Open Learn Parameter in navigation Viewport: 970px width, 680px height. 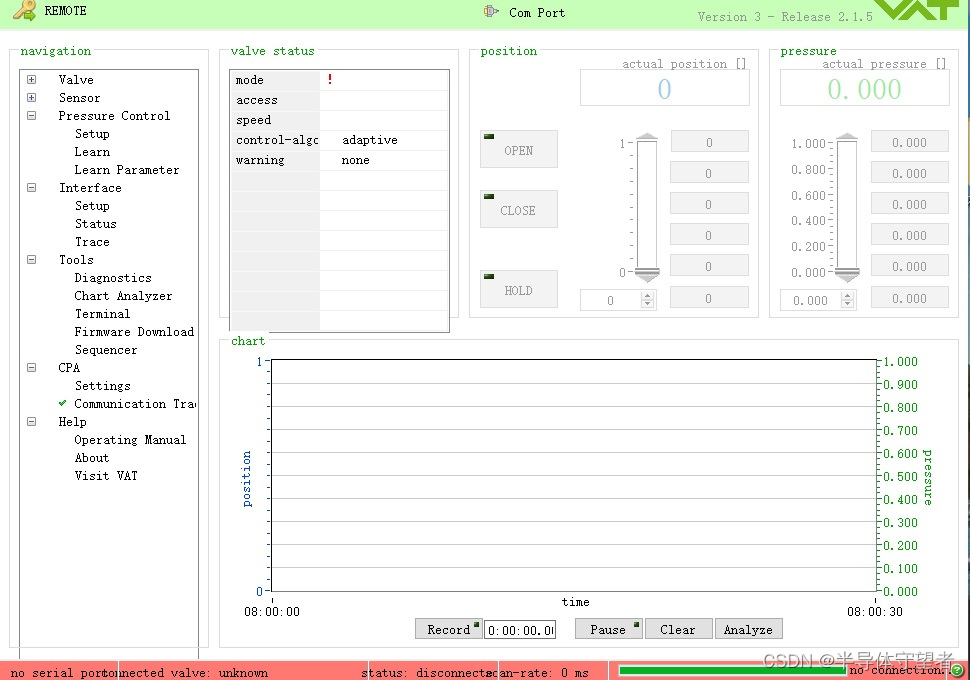127,170
